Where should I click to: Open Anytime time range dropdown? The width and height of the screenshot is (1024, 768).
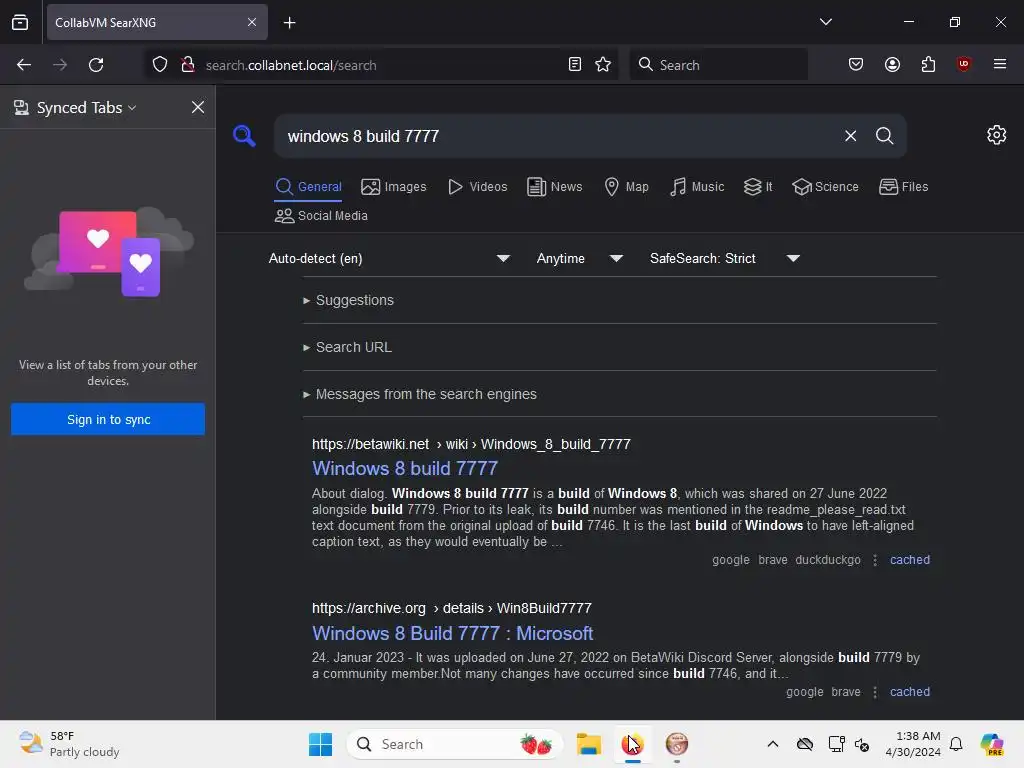579,259
